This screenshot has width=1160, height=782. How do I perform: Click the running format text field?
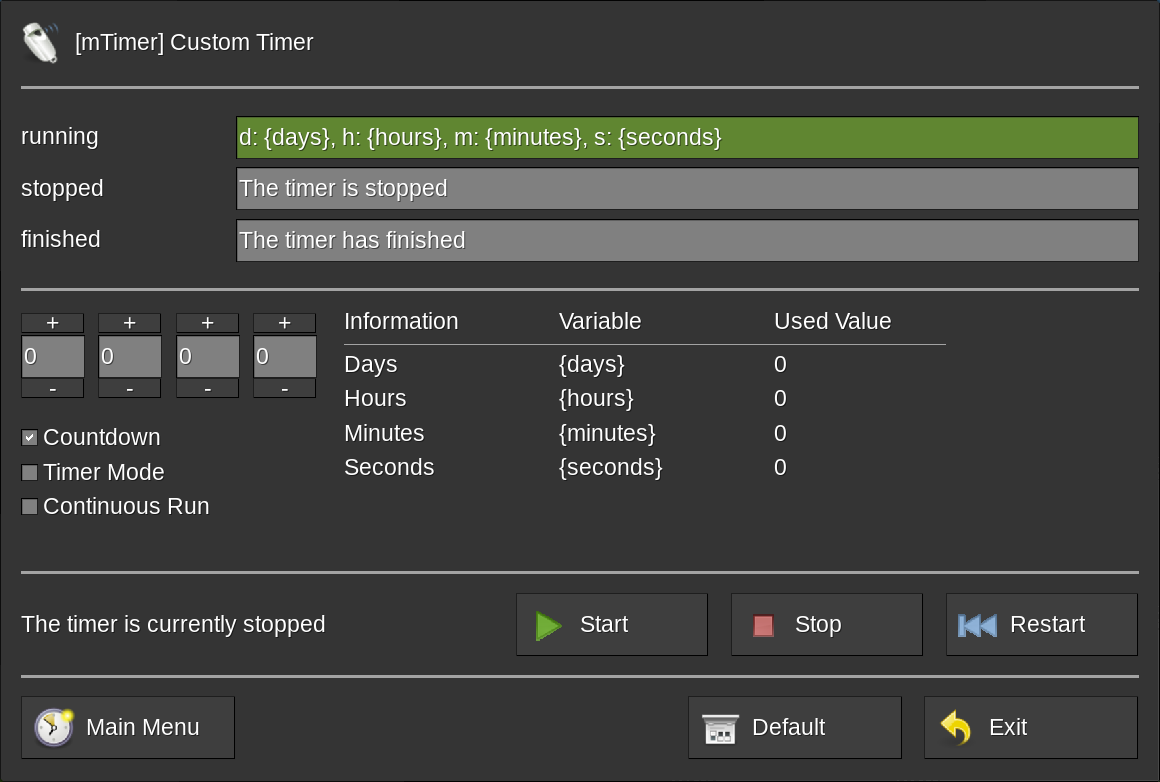pyautogui.click(x=687, y=138)
